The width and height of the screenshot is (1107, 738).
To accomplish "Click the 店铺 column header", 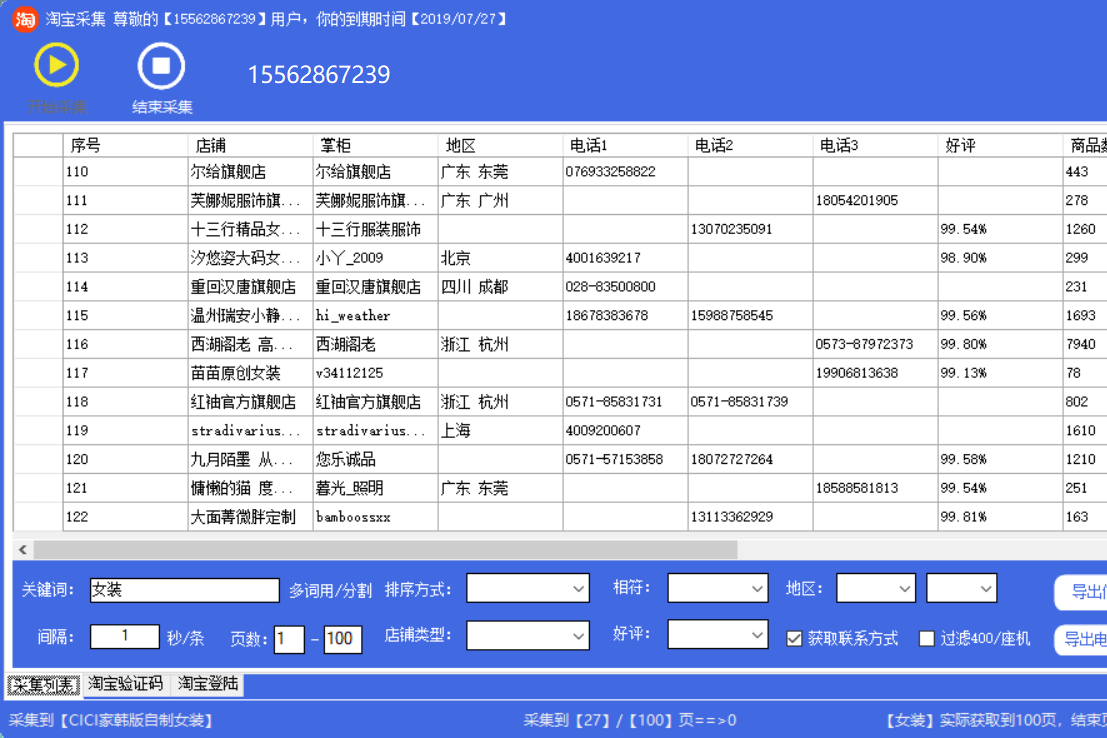I will (x=250, y=145).
